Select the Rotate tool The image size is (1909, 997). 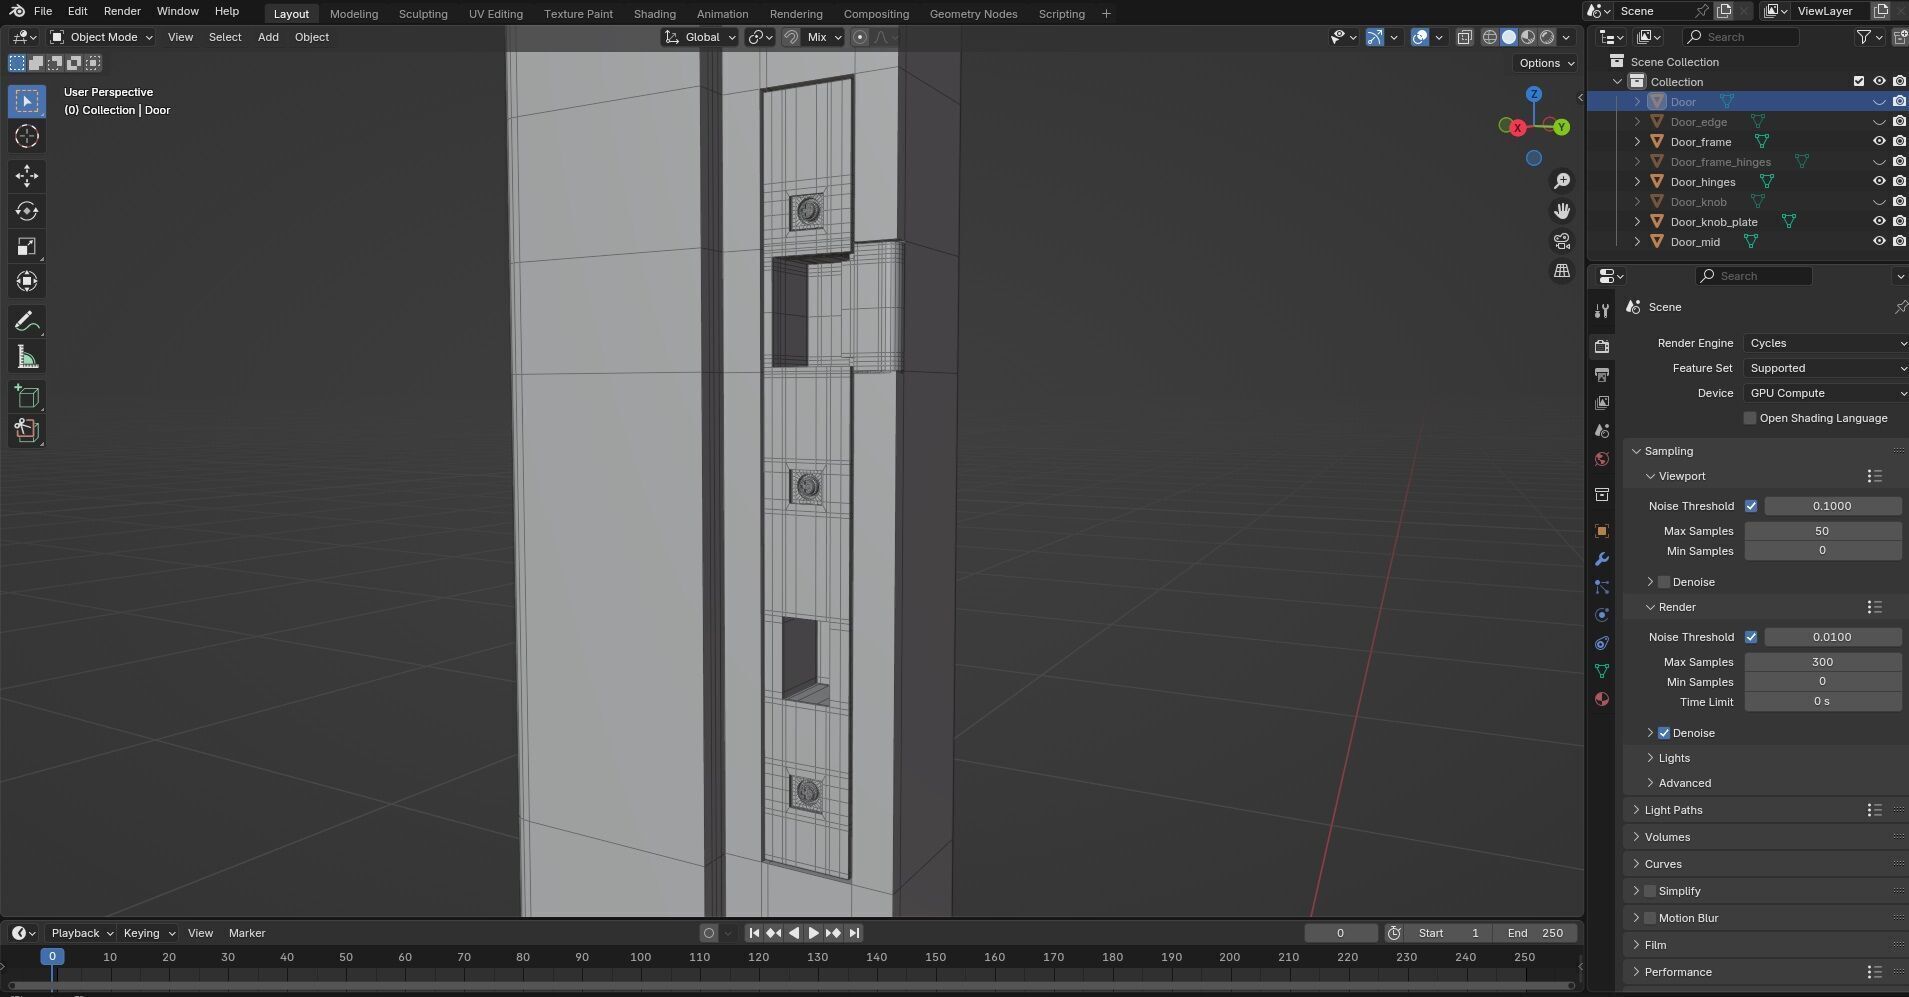coord(27,211)
